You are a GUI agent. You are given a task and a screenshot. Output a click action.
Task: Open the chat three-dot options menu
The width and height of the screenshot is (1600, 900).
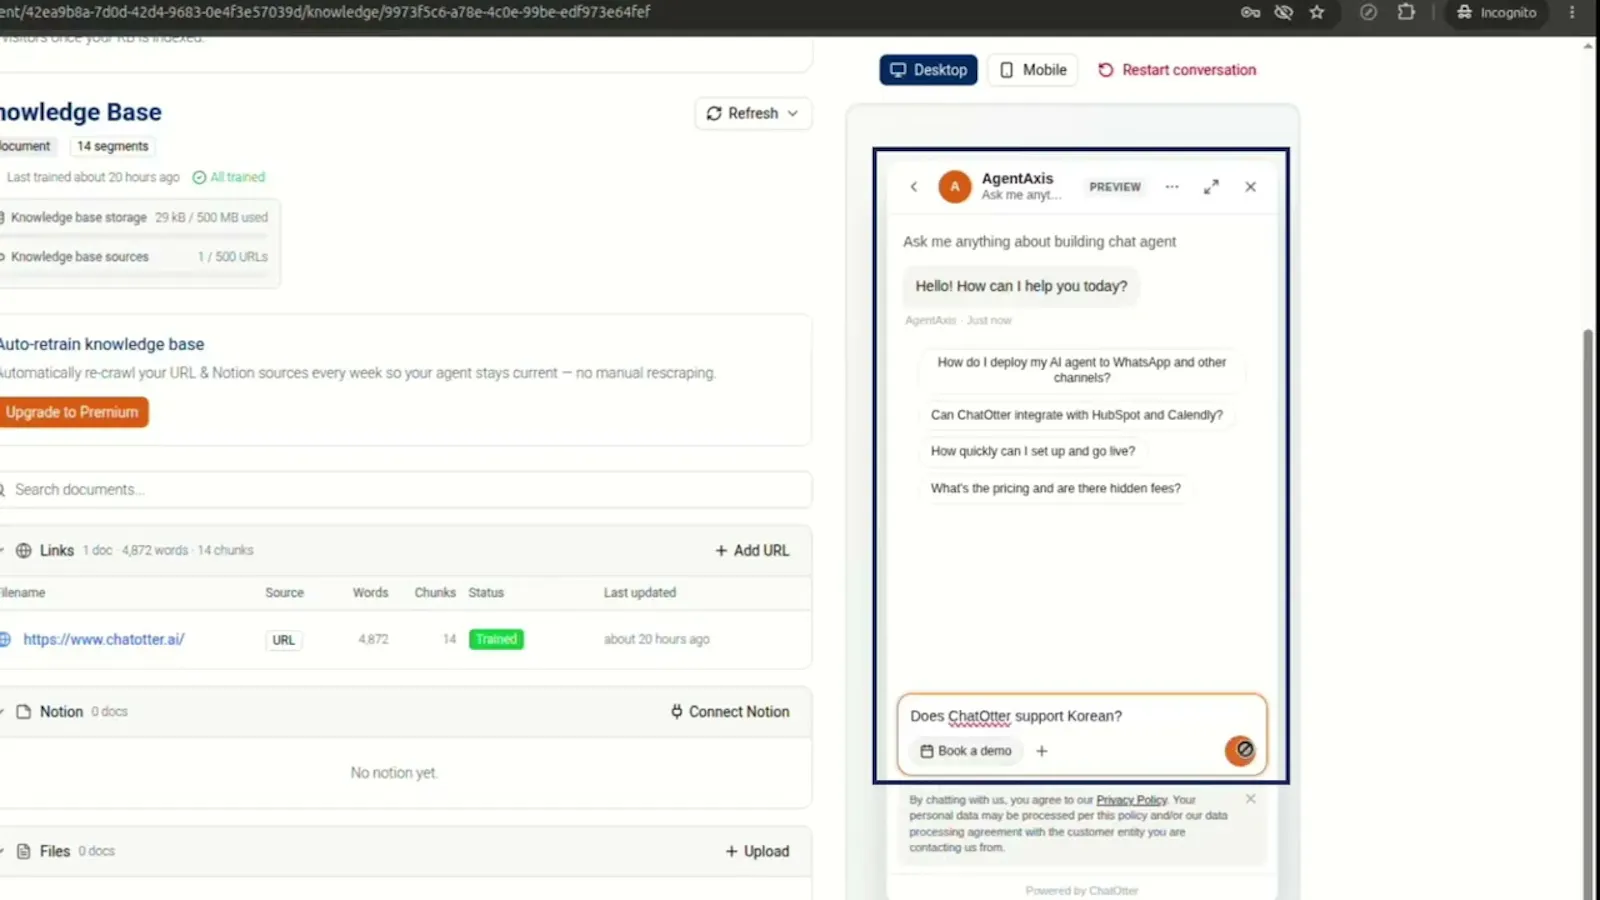(1172, 187)
